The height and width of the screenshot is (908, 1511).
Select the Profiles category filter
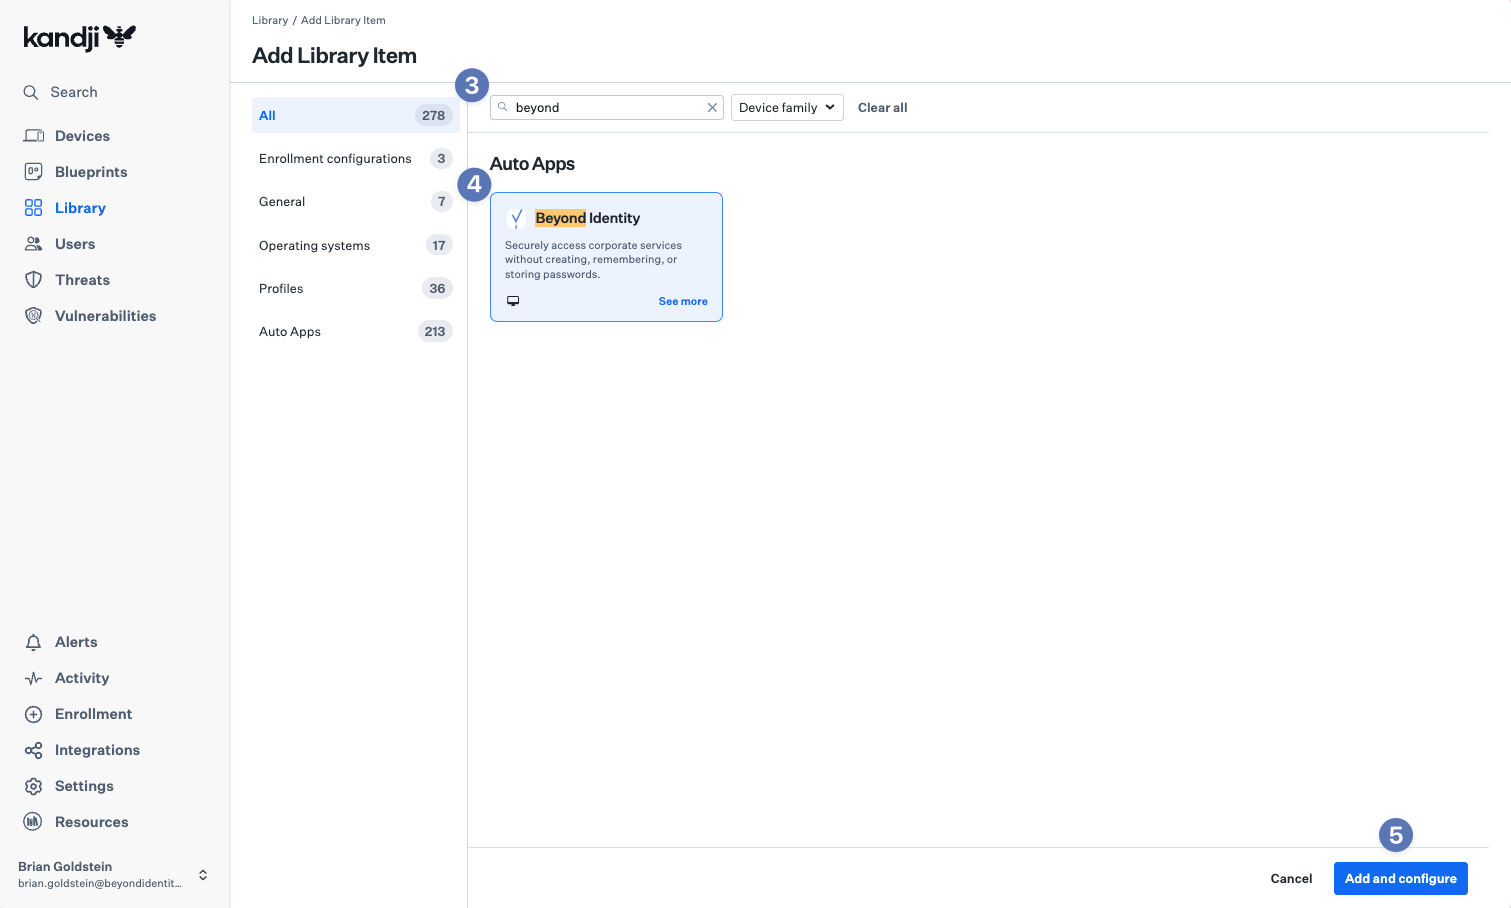point(281,289)
